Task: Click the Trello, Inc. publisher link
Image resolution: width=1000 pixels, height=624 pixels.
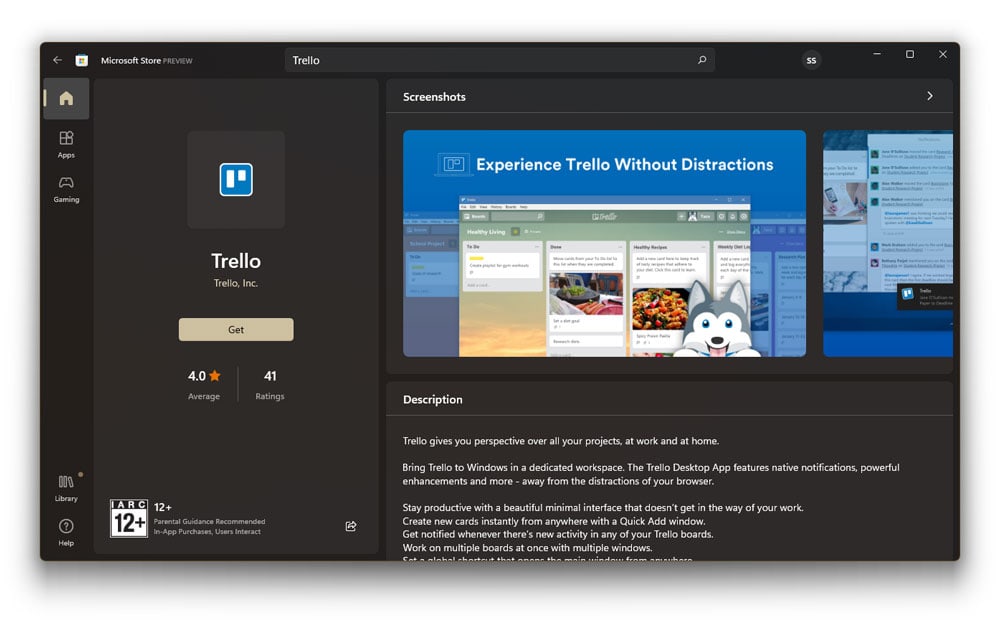Action: coord(236,283)
